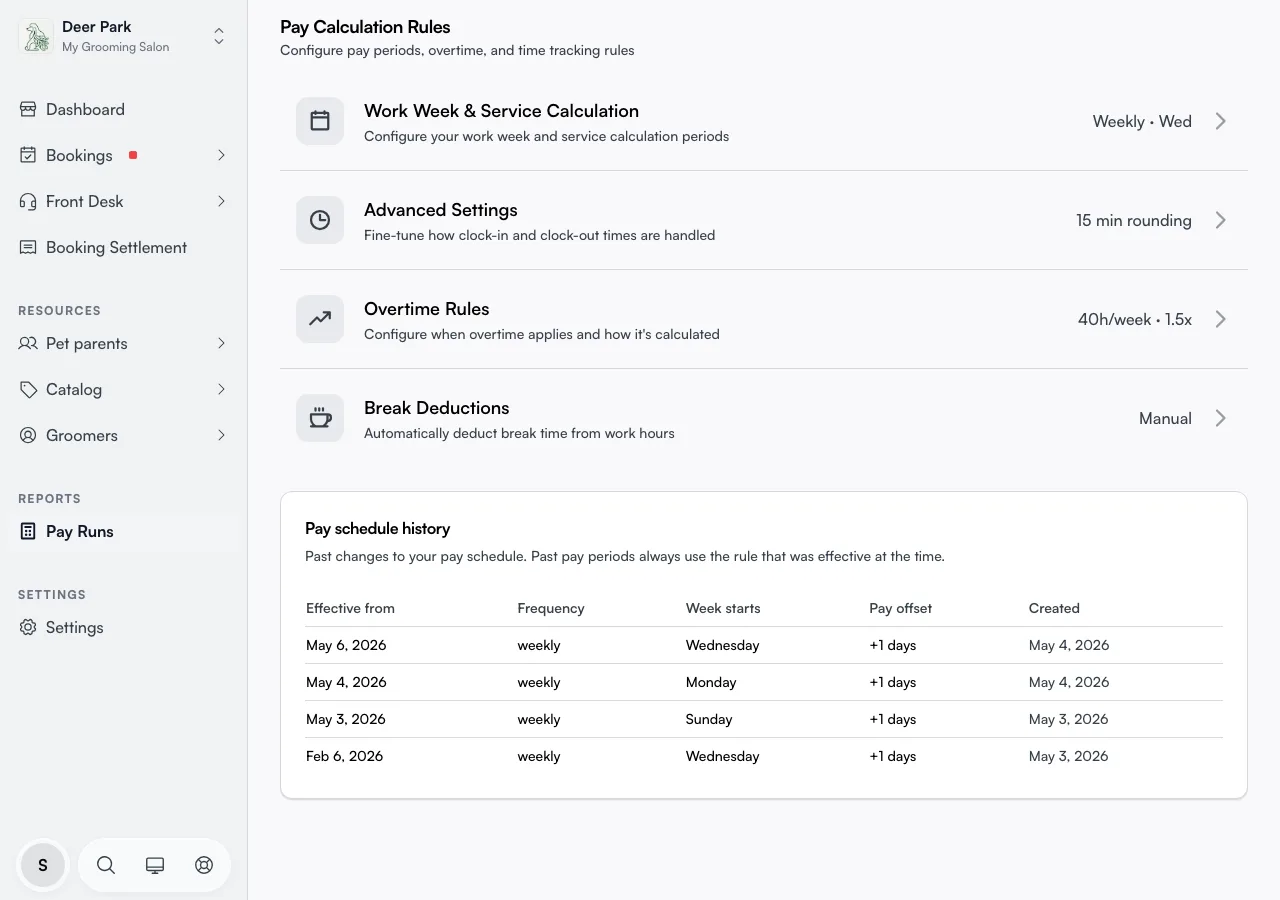Click the Pay schedule history heading
The height and width of the screenshot is (900, 1280).
[378, 528]
